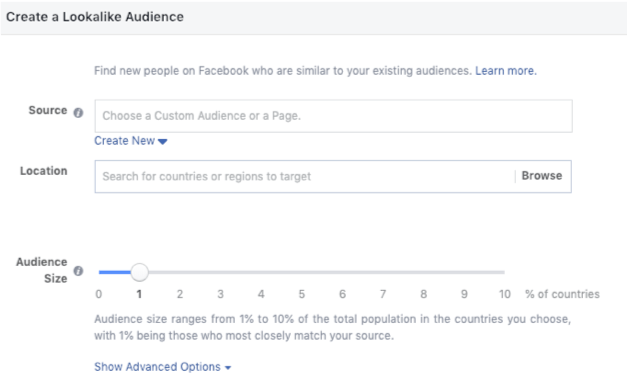Click the scale number 7
The width and height of the screenshot is (627, 391).
point(383,294)
